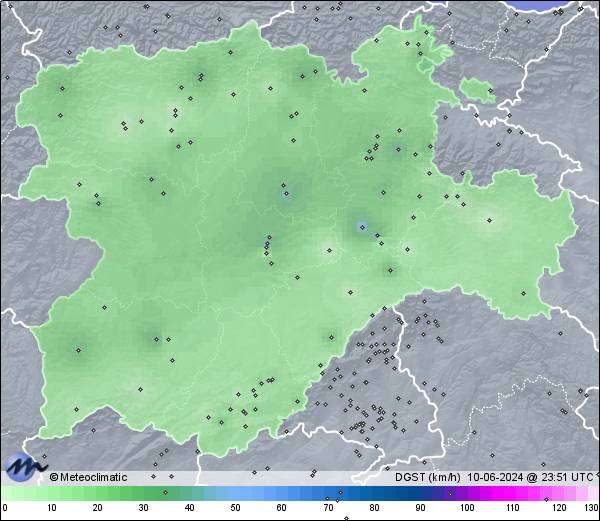This screenshot has height=521, width=600.
Task: Click the DGST (km/h) label
Action: tap(428, 477)
